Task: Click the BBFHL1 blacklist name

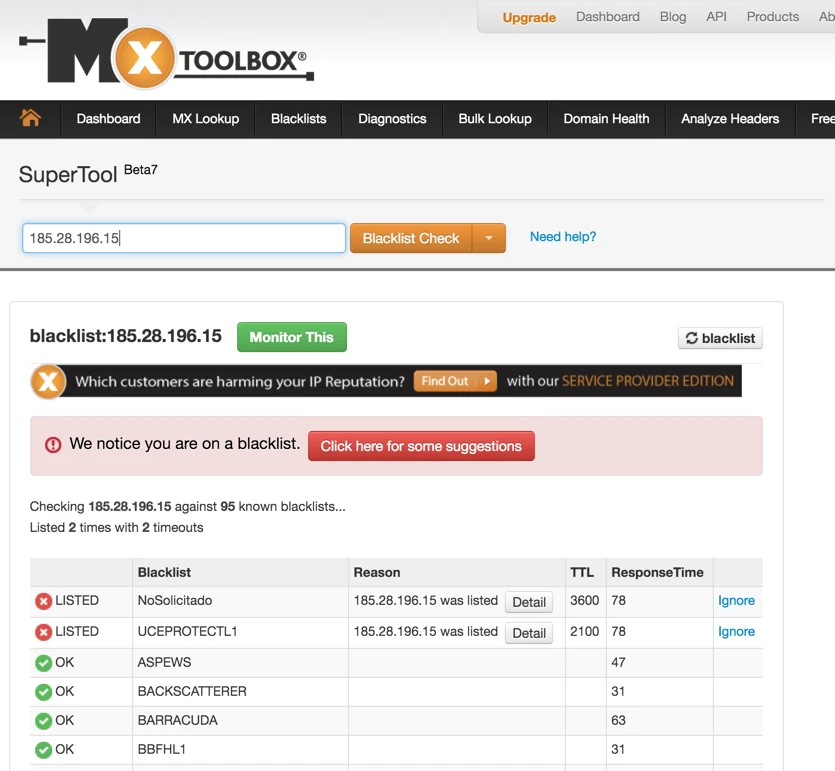Action: coord(161,749)
